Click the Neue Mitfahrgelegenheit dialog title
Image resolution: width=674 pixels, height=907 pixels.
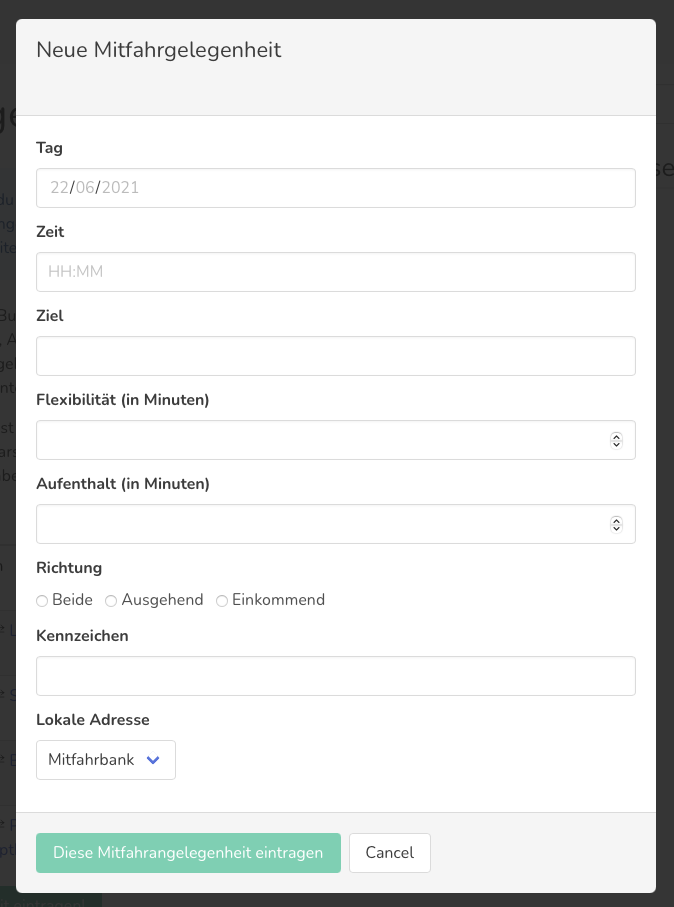[x=158, y=50]
